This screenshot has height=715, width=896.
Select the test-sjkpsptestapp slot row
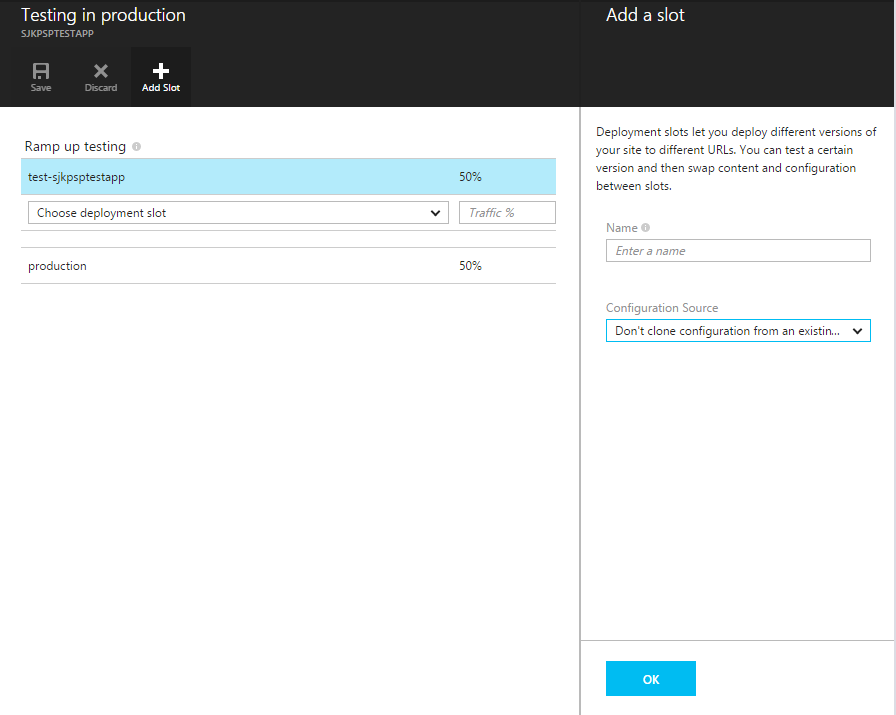[77, 177]
